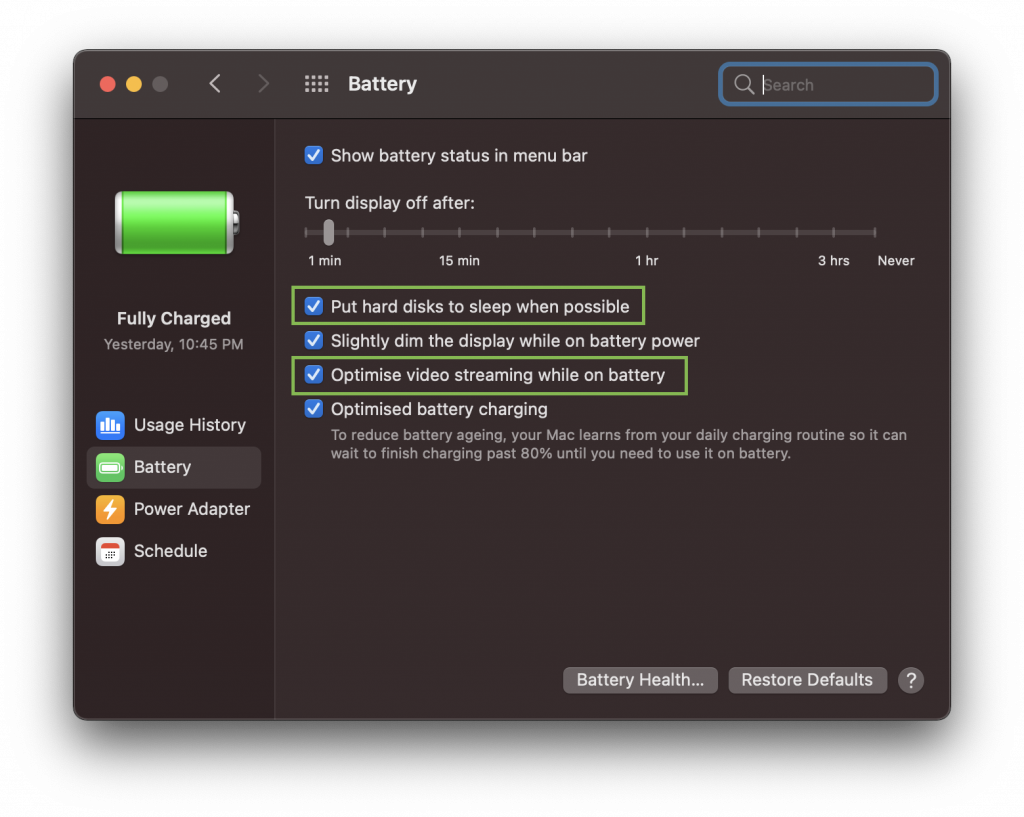This screenshot has height=817, width=1024.
Task: Click 'Yesterday, 10:45 PM' timestamp
Action: tap(174, 344)
